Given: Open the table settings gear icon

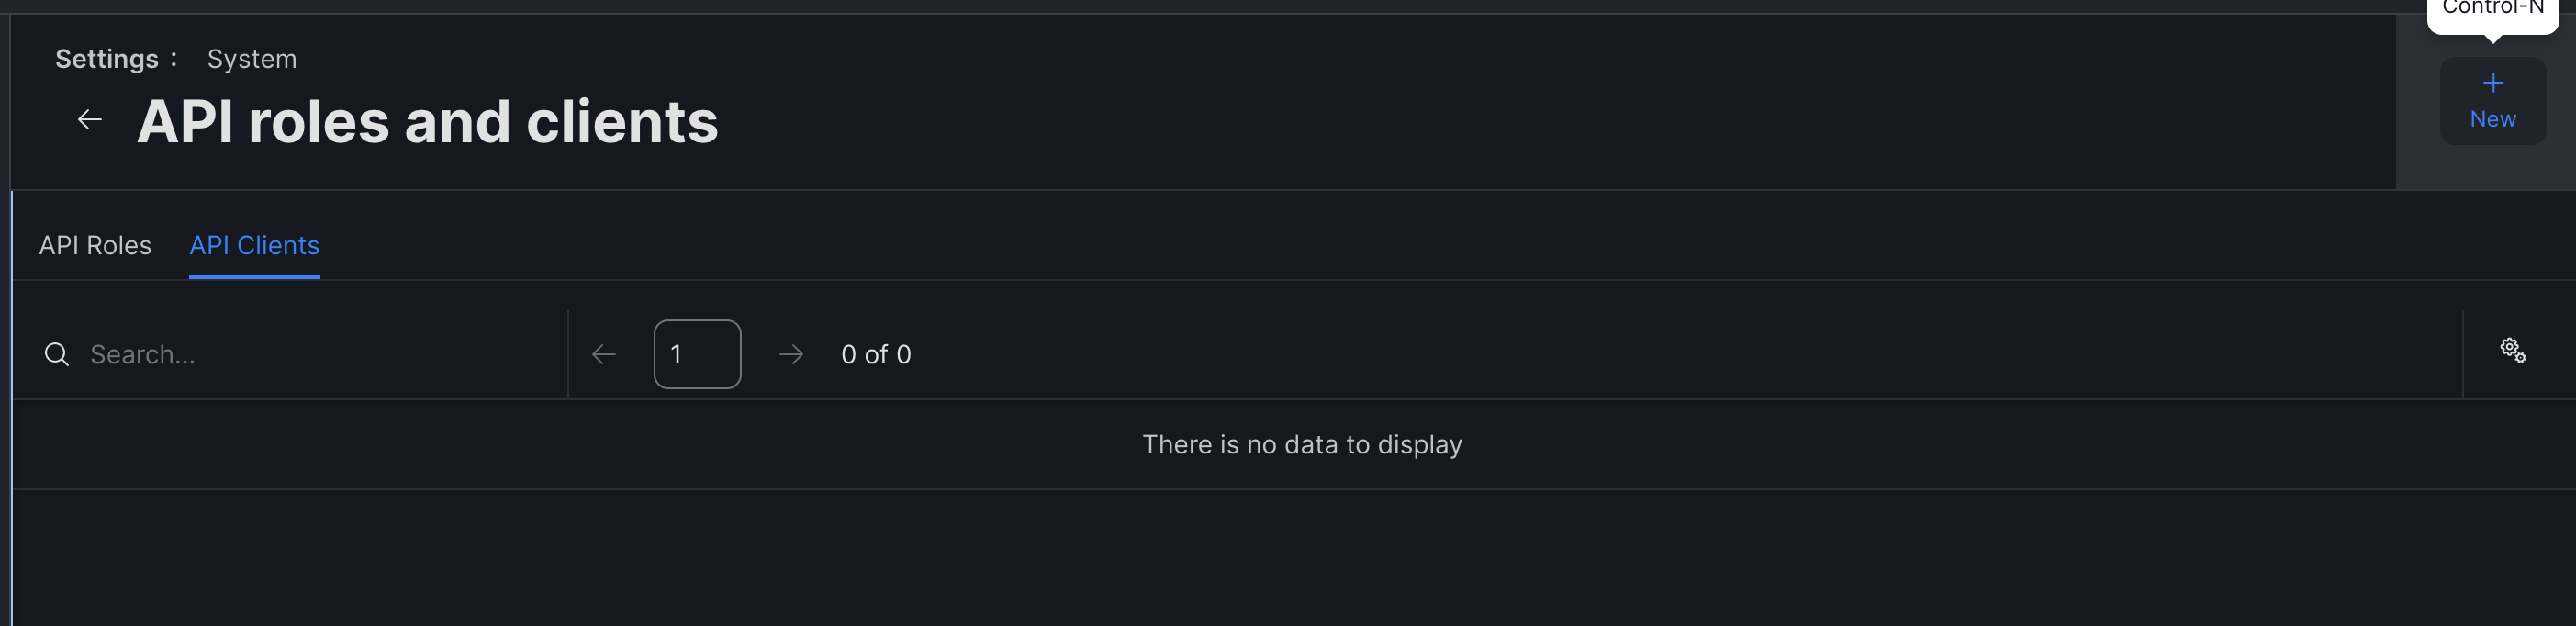Looking at the screenshot, I should click(2512, 350).
